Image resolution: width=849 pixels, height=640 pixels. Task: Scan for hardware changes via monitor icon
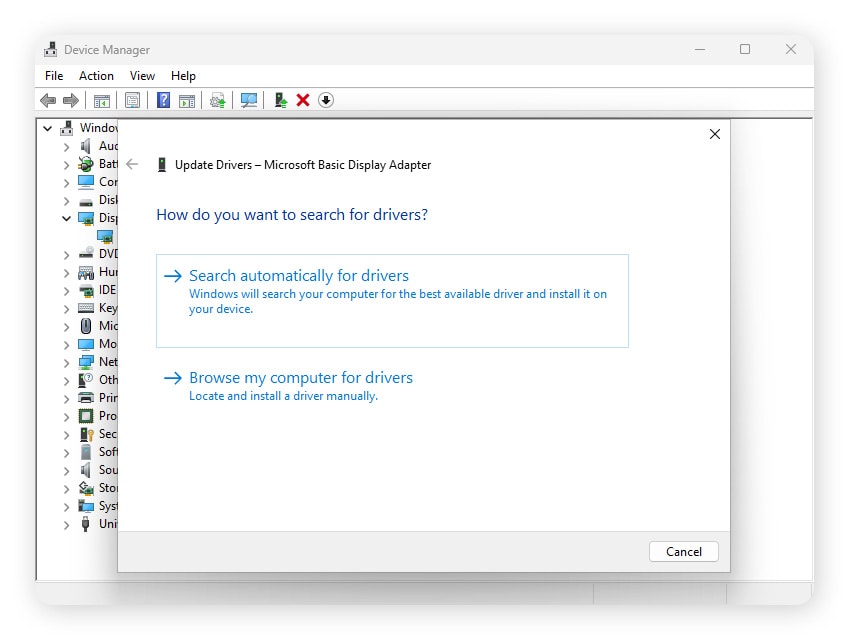249,100
